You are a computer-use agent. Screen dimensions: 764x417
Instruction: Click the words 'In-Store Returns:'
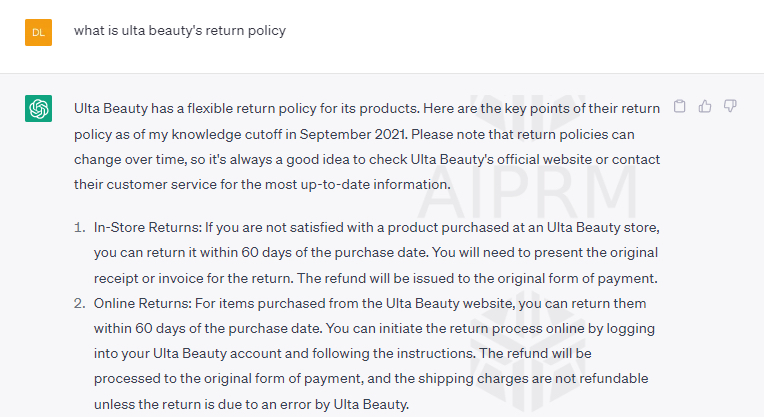(x=148, y=227)
